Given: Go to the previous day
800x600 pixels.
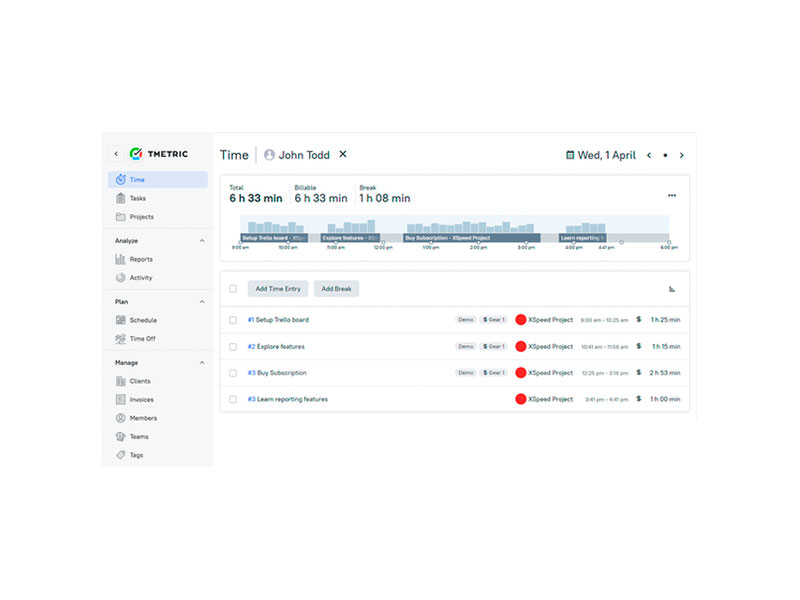Looking at the screenshot, I should tap(649, 155).
